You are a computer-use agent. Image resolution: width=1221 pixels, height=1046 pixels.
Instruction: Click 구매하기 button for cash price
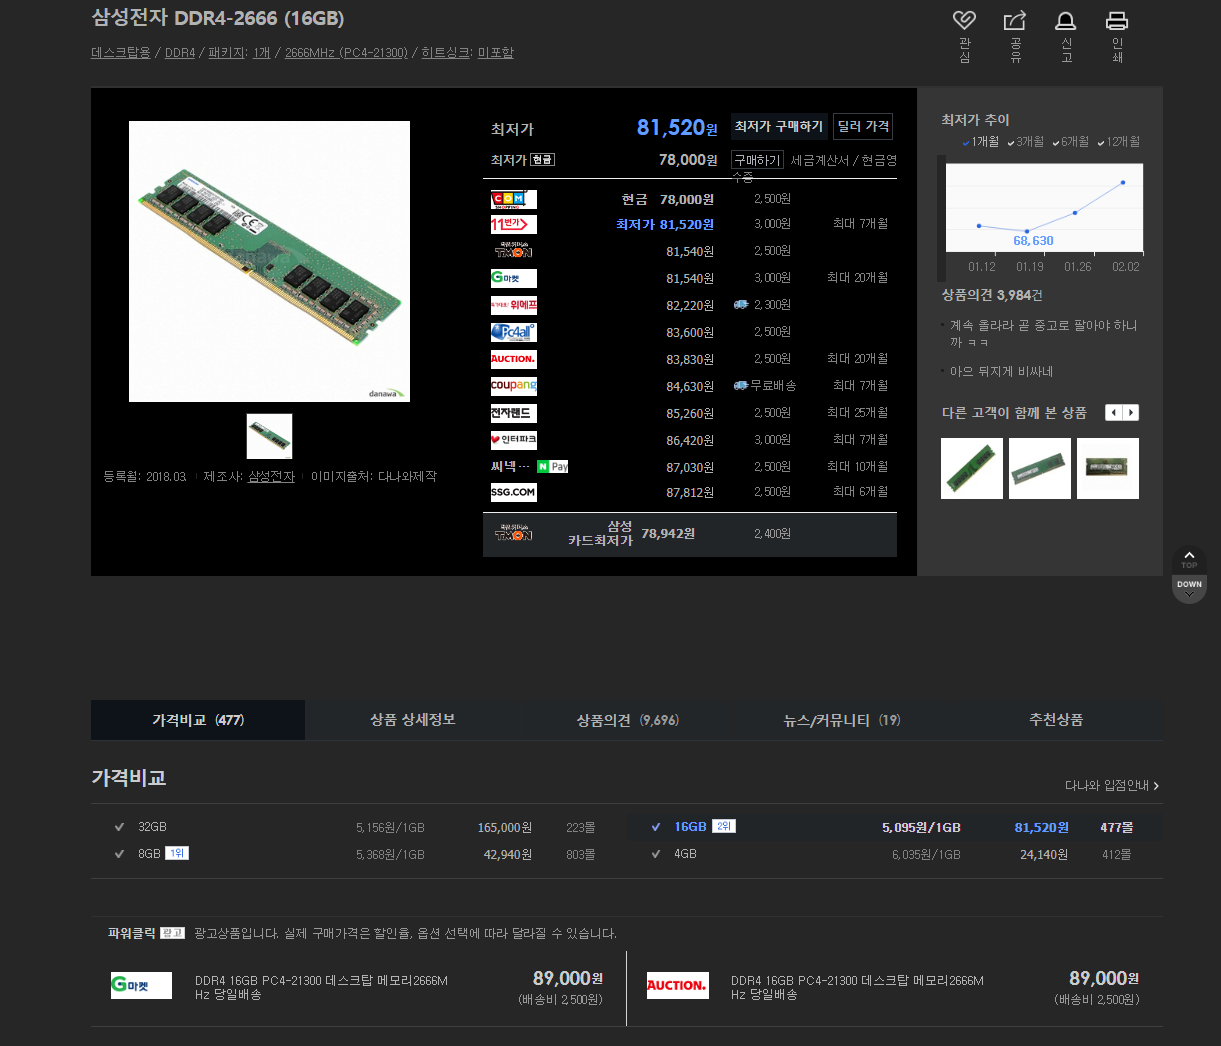[x=757, y=160]
